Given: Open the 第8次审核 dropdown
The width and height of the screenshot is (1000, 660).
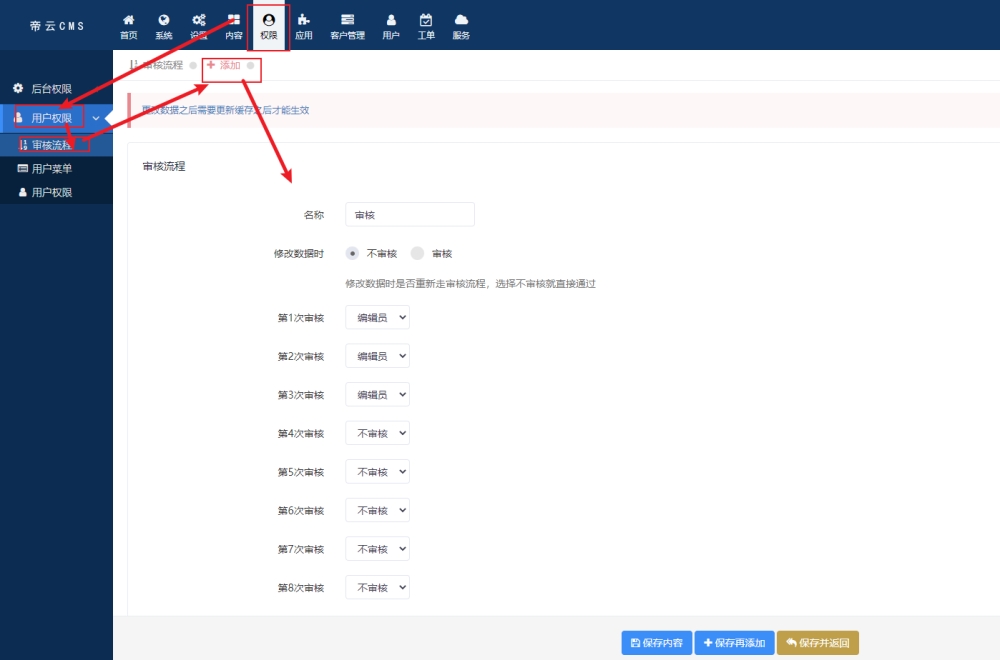Looking at the screenshot, I should (378, 587).
